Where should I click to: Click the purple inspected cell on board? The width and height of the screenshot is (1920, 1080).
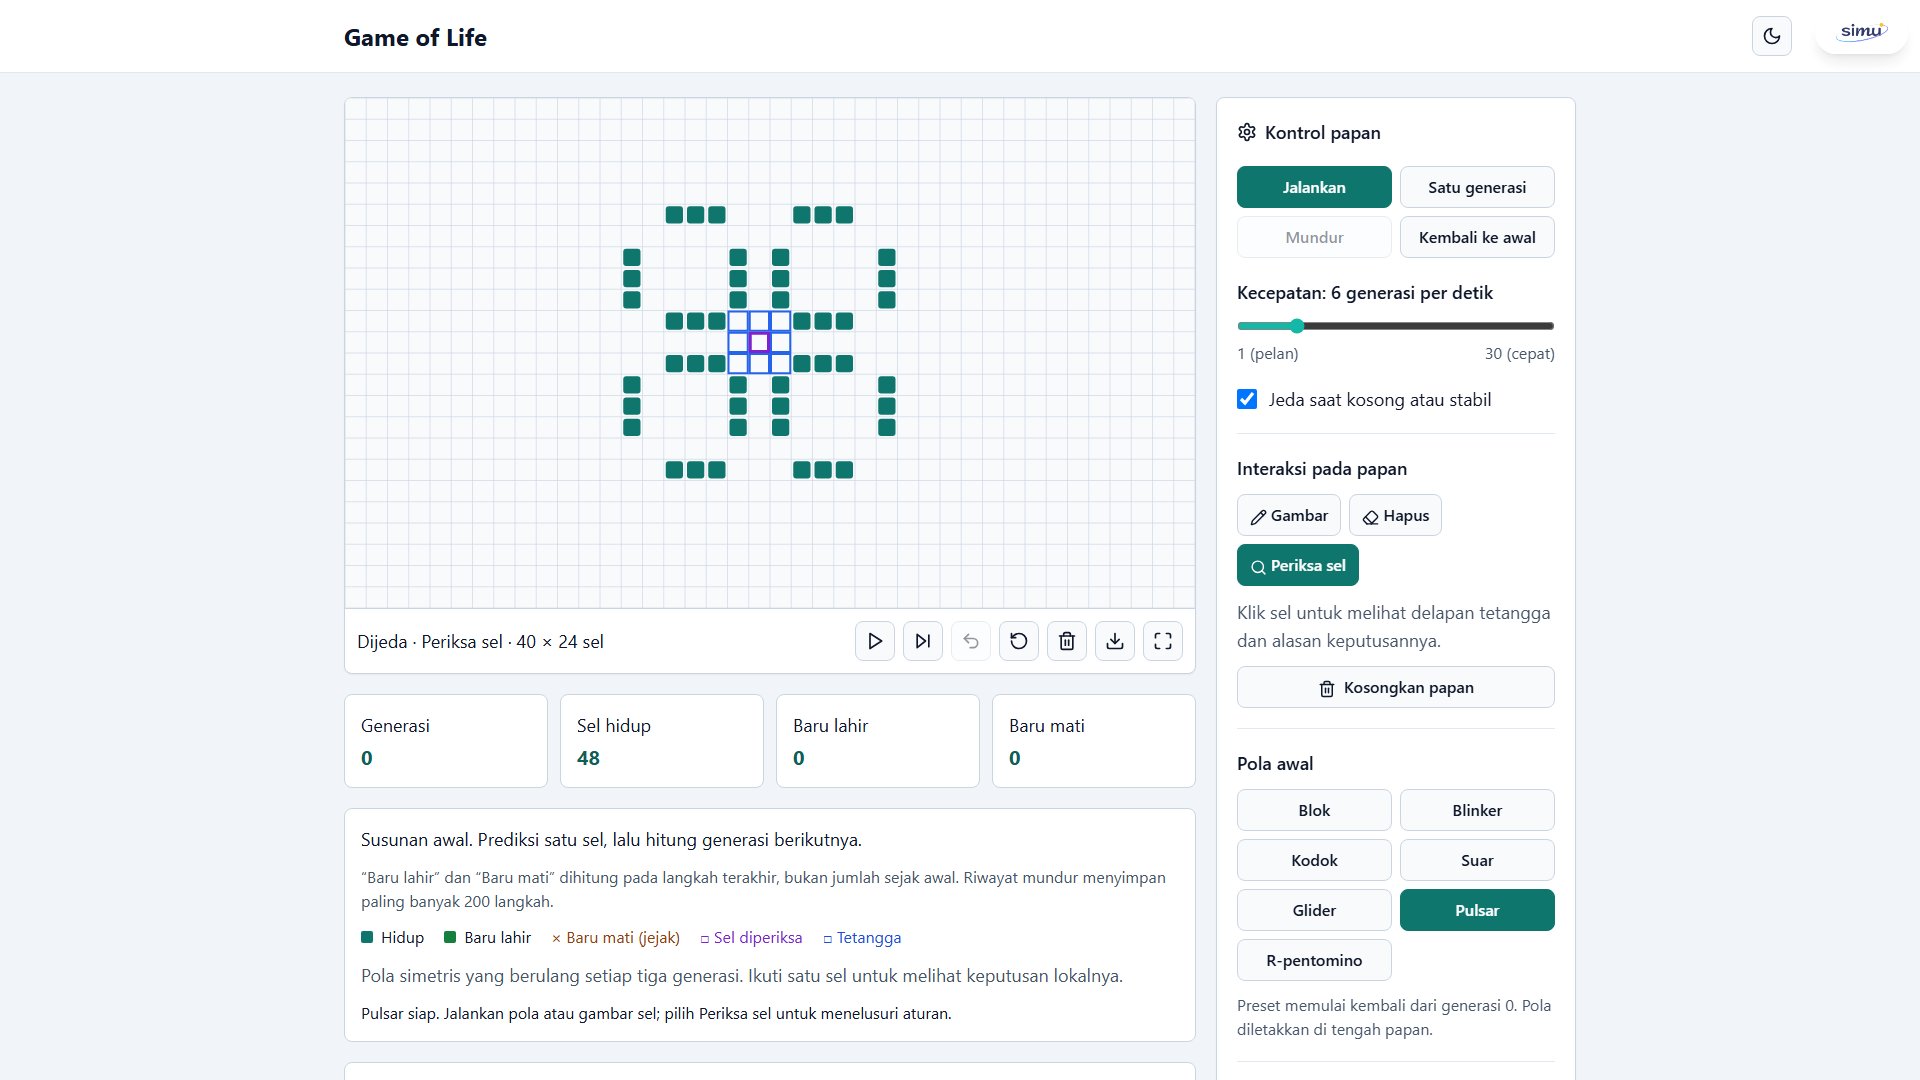(x=759, y=342)
